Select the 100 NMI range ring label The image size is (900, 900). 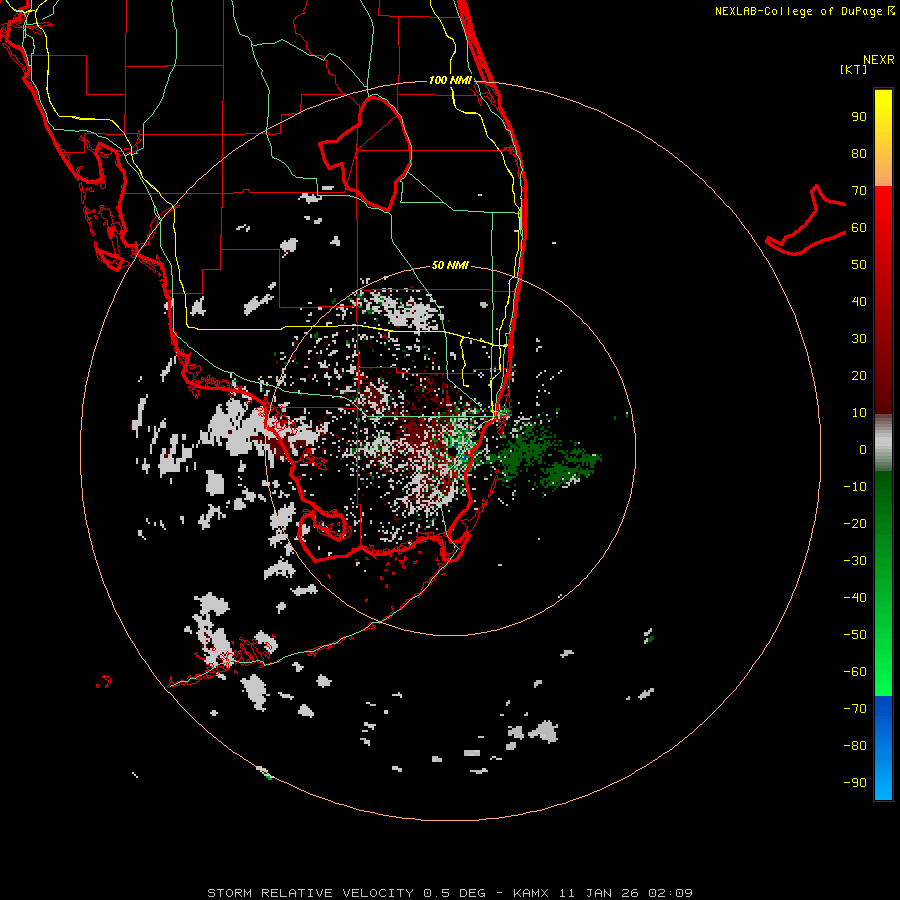[450, 80]
